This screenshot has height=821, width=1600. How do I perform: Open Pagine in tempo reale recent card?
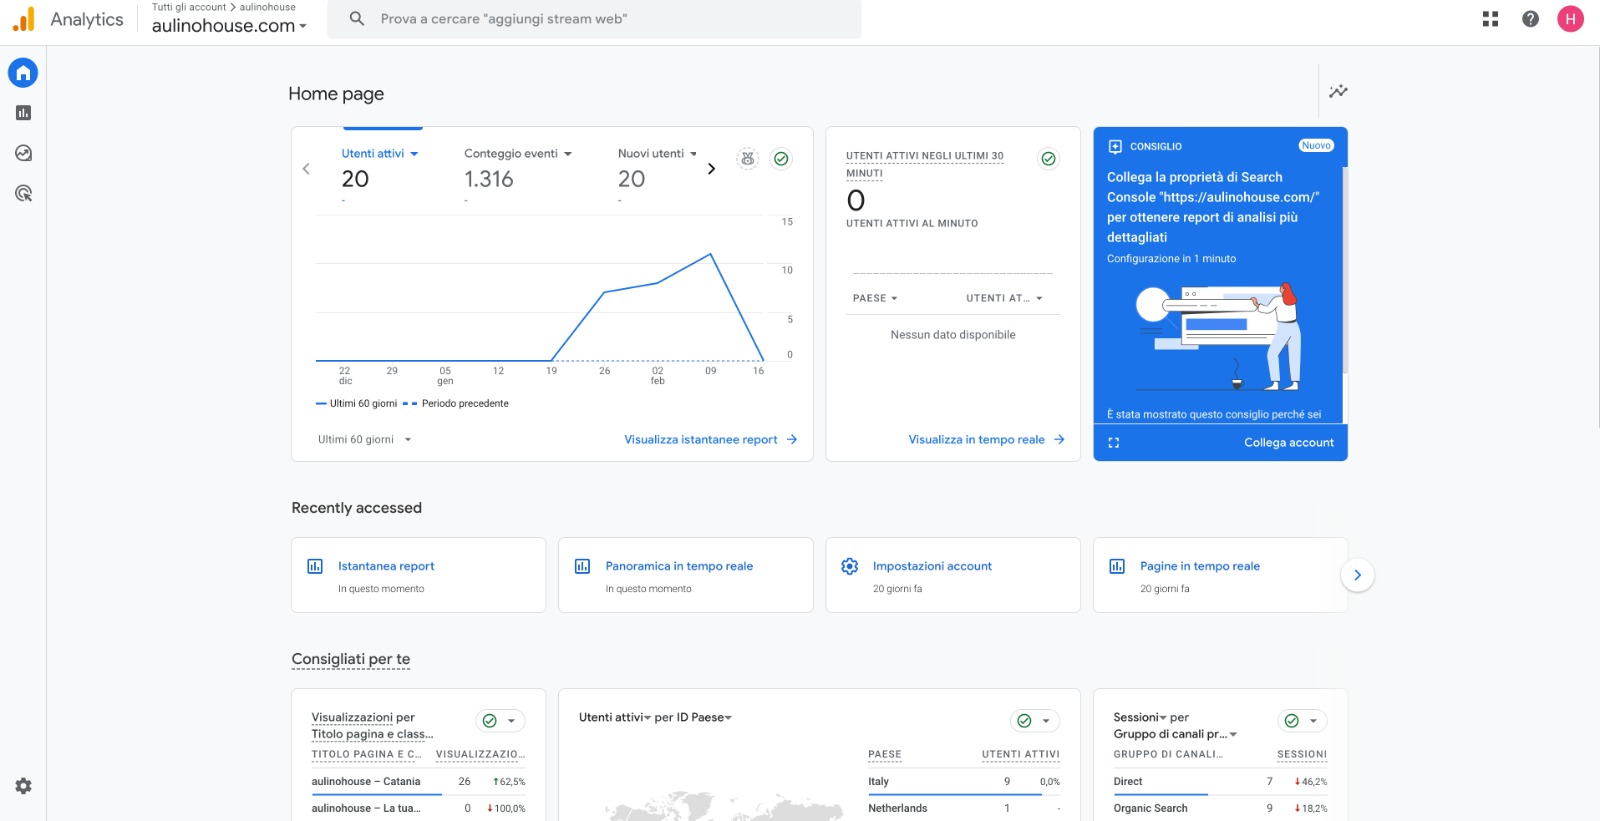1220,575
